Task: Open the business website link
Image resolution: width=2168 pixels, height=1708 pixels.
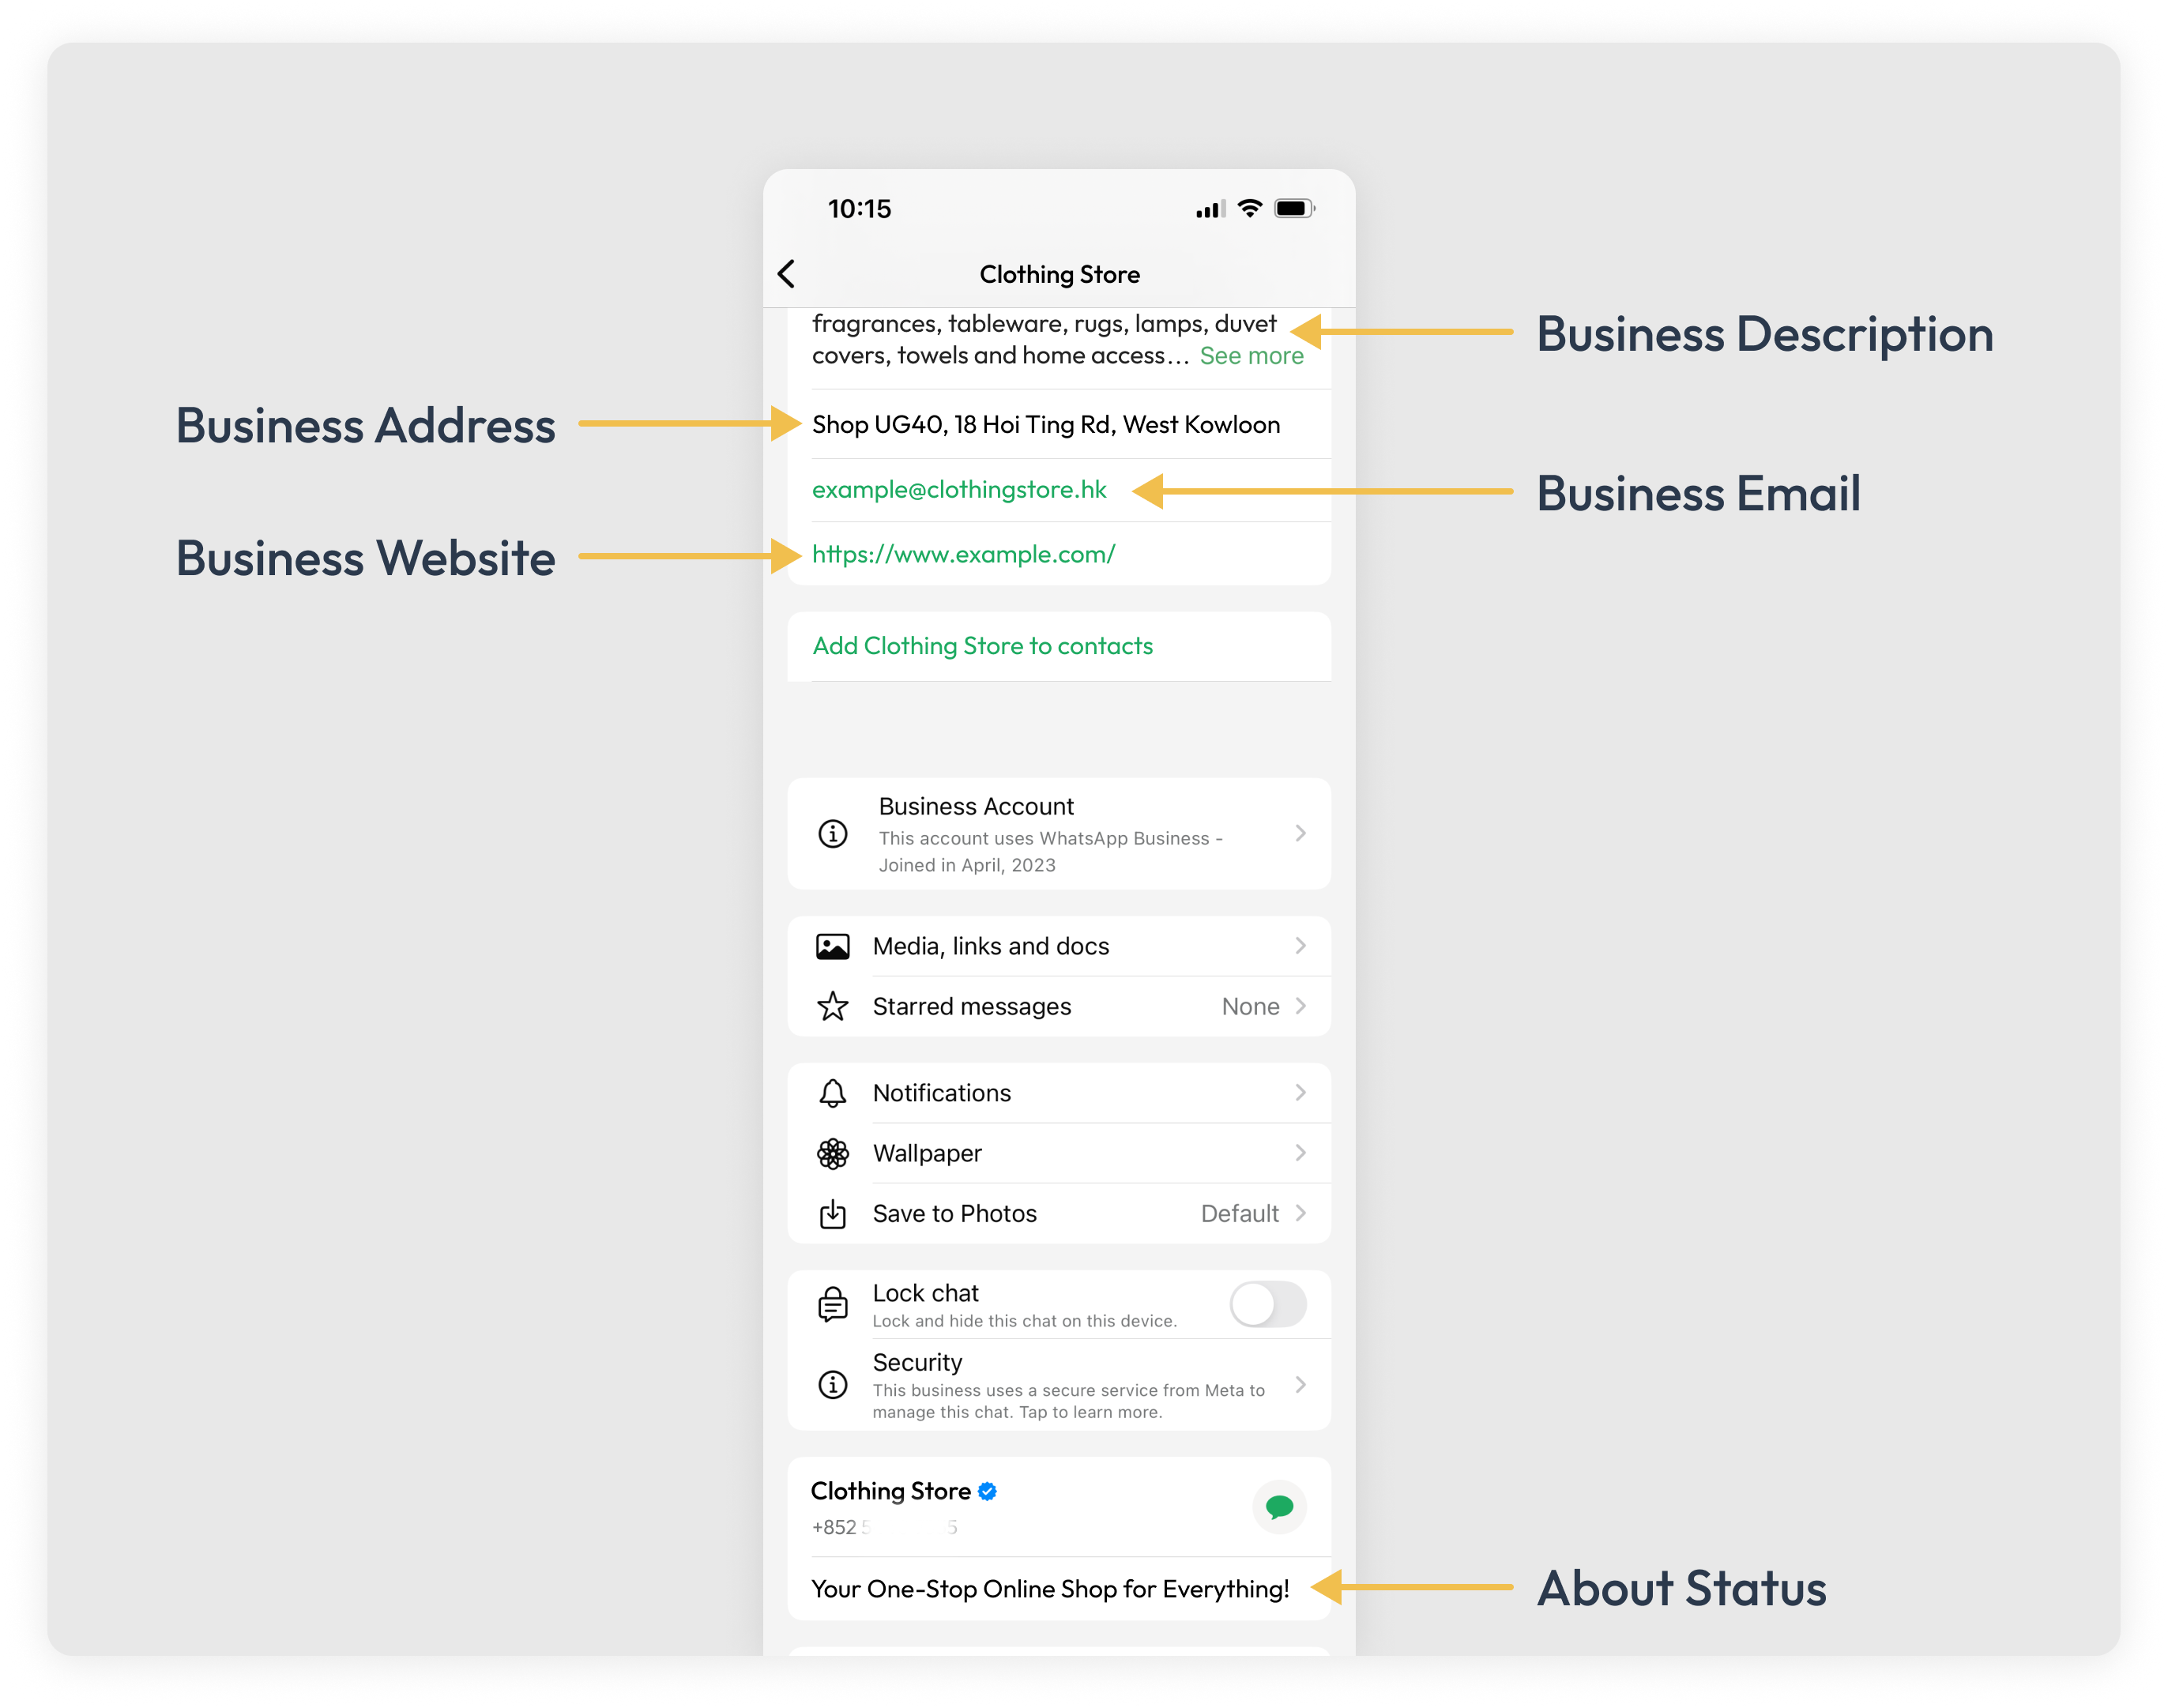Action: tap(965, 554)
